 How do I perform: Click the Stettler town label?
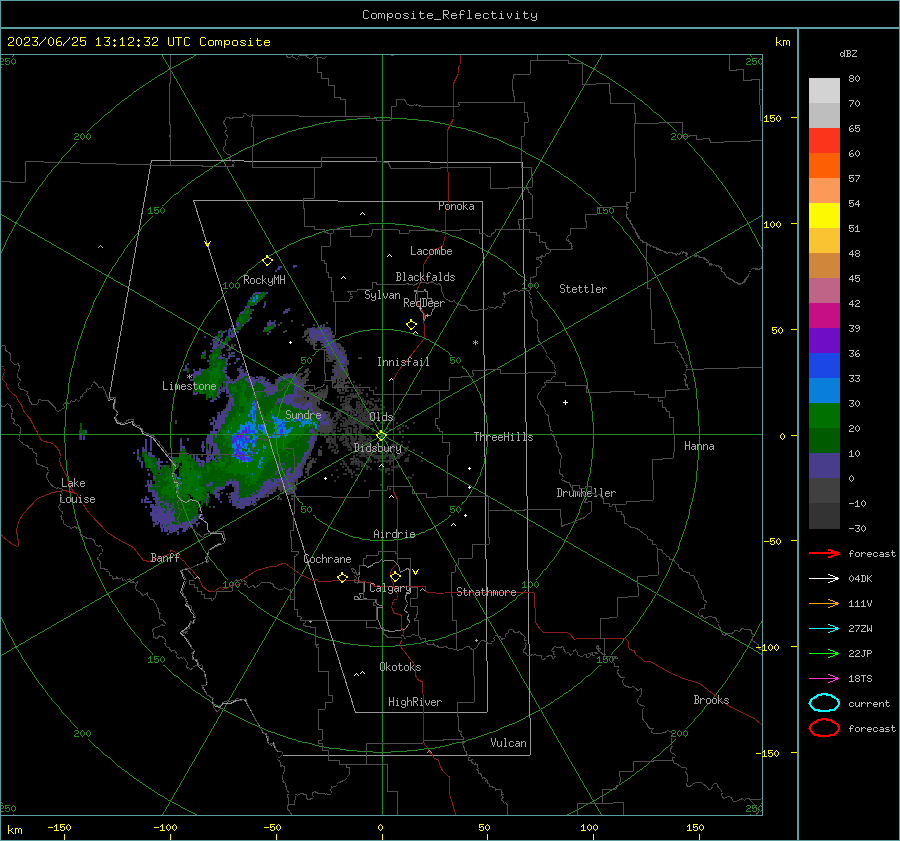(583, 289)
